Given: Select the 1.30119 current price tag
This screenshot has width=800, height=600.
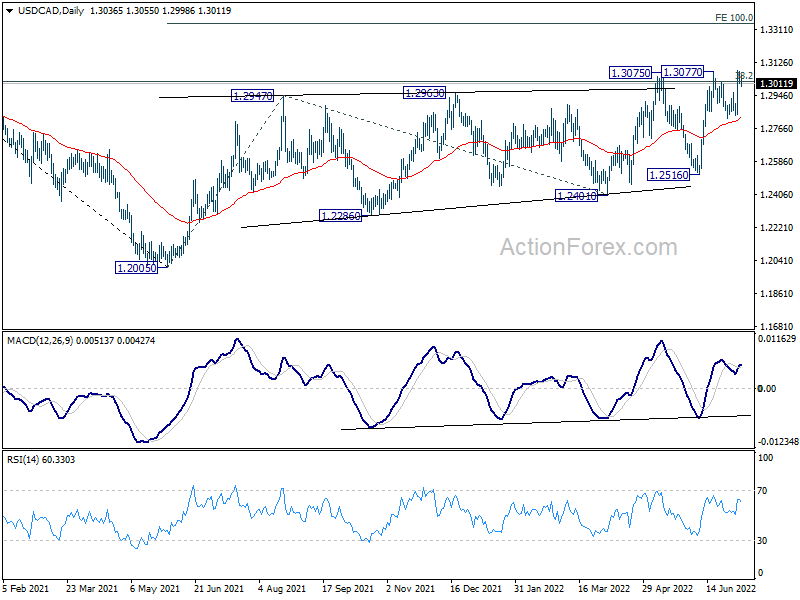Looking at the screenshot, I should pyautogui.click(x=776, y=84).
